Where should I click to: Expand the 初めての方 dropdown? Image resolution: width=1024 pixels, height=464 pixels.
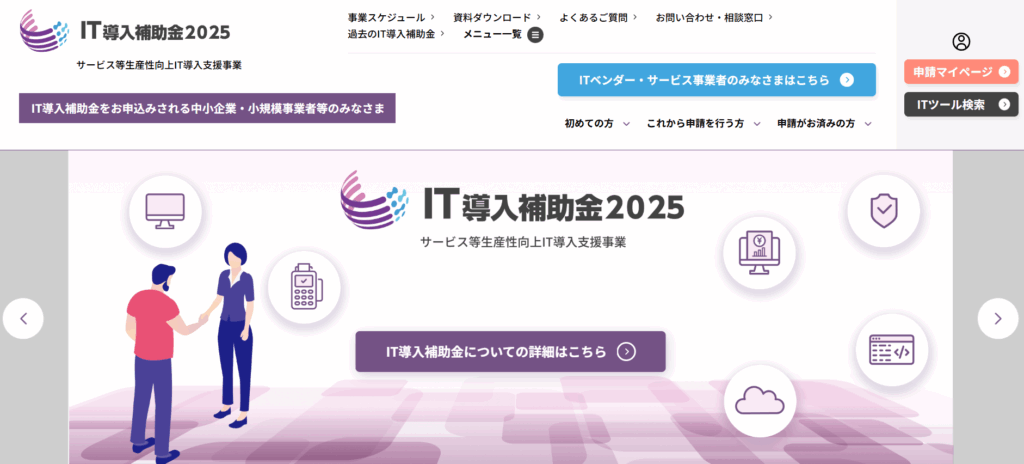pos(597,123)
